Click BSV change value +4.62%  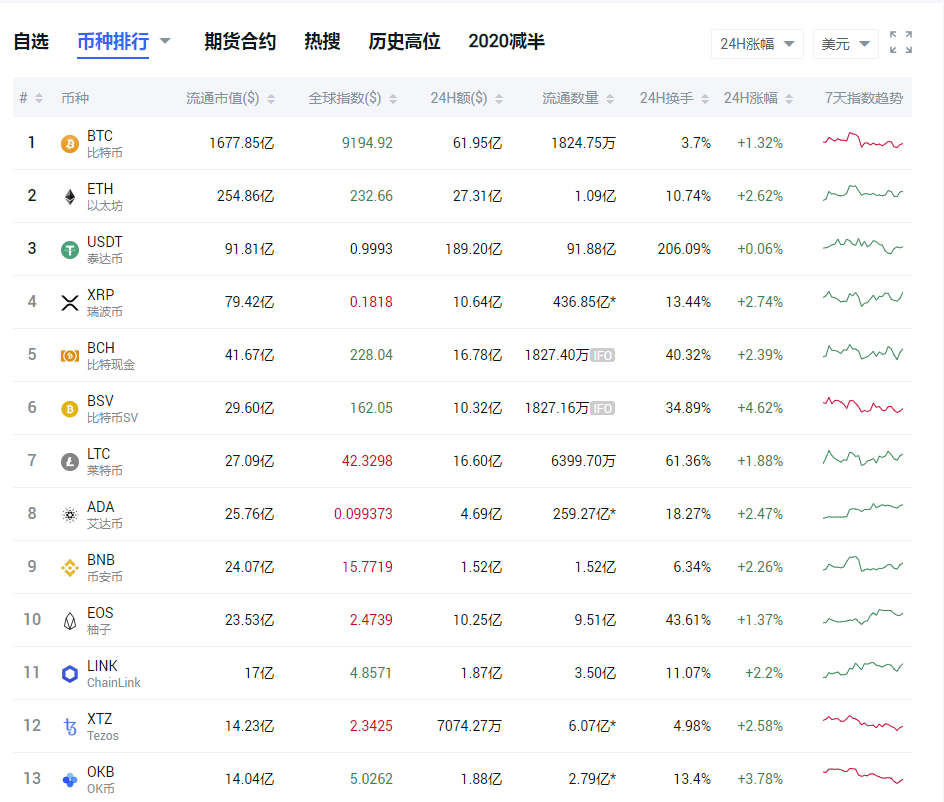(760, 408)
